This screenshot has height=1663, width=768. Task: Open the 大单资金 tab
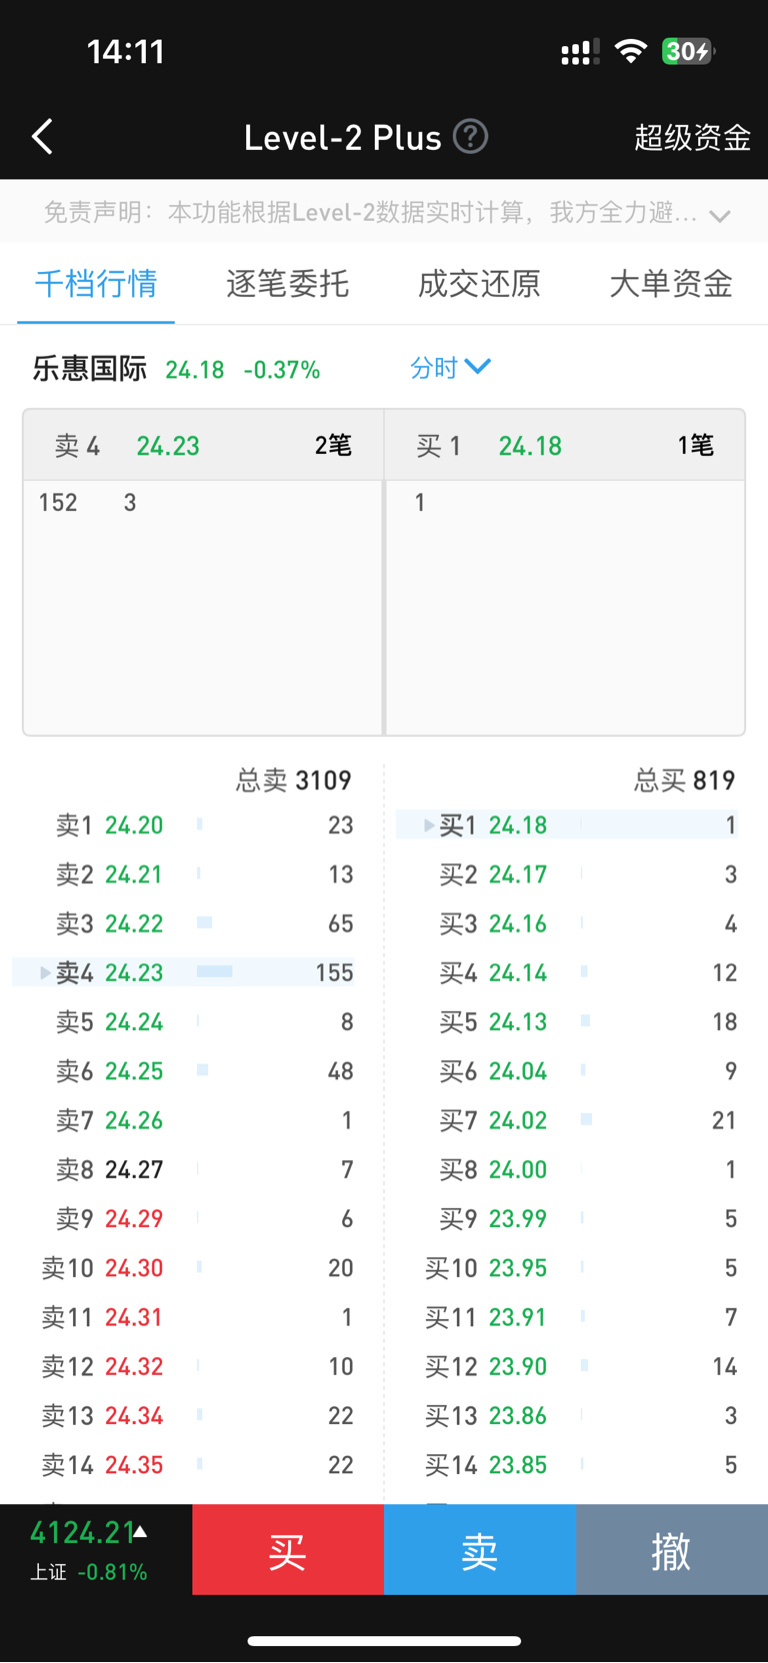pos(670,284)
